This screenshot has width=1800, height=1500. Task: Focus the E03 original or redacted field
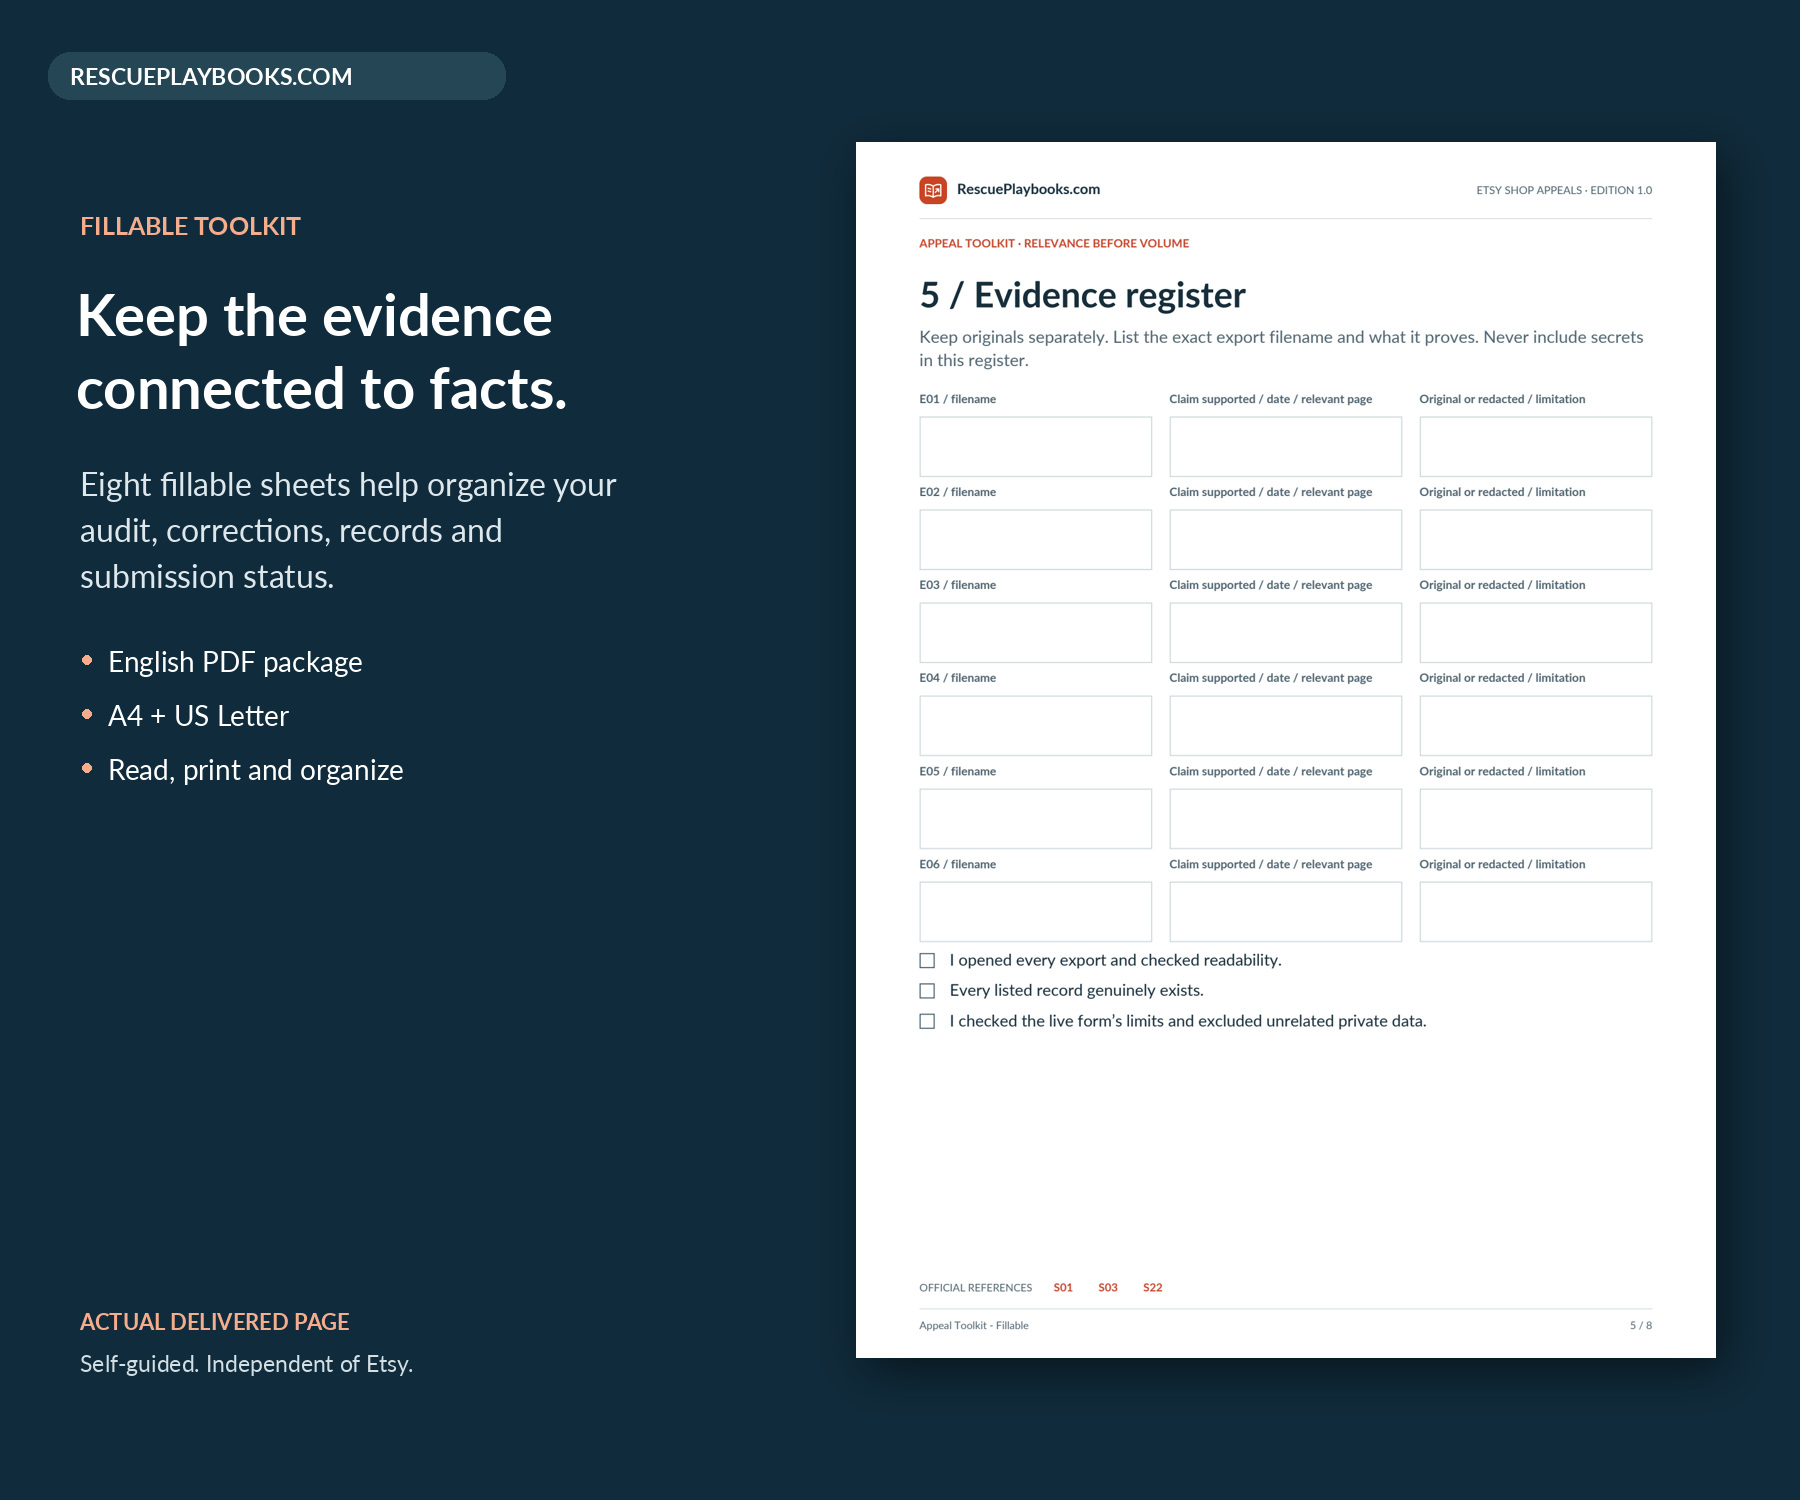tap(1535, 633)
